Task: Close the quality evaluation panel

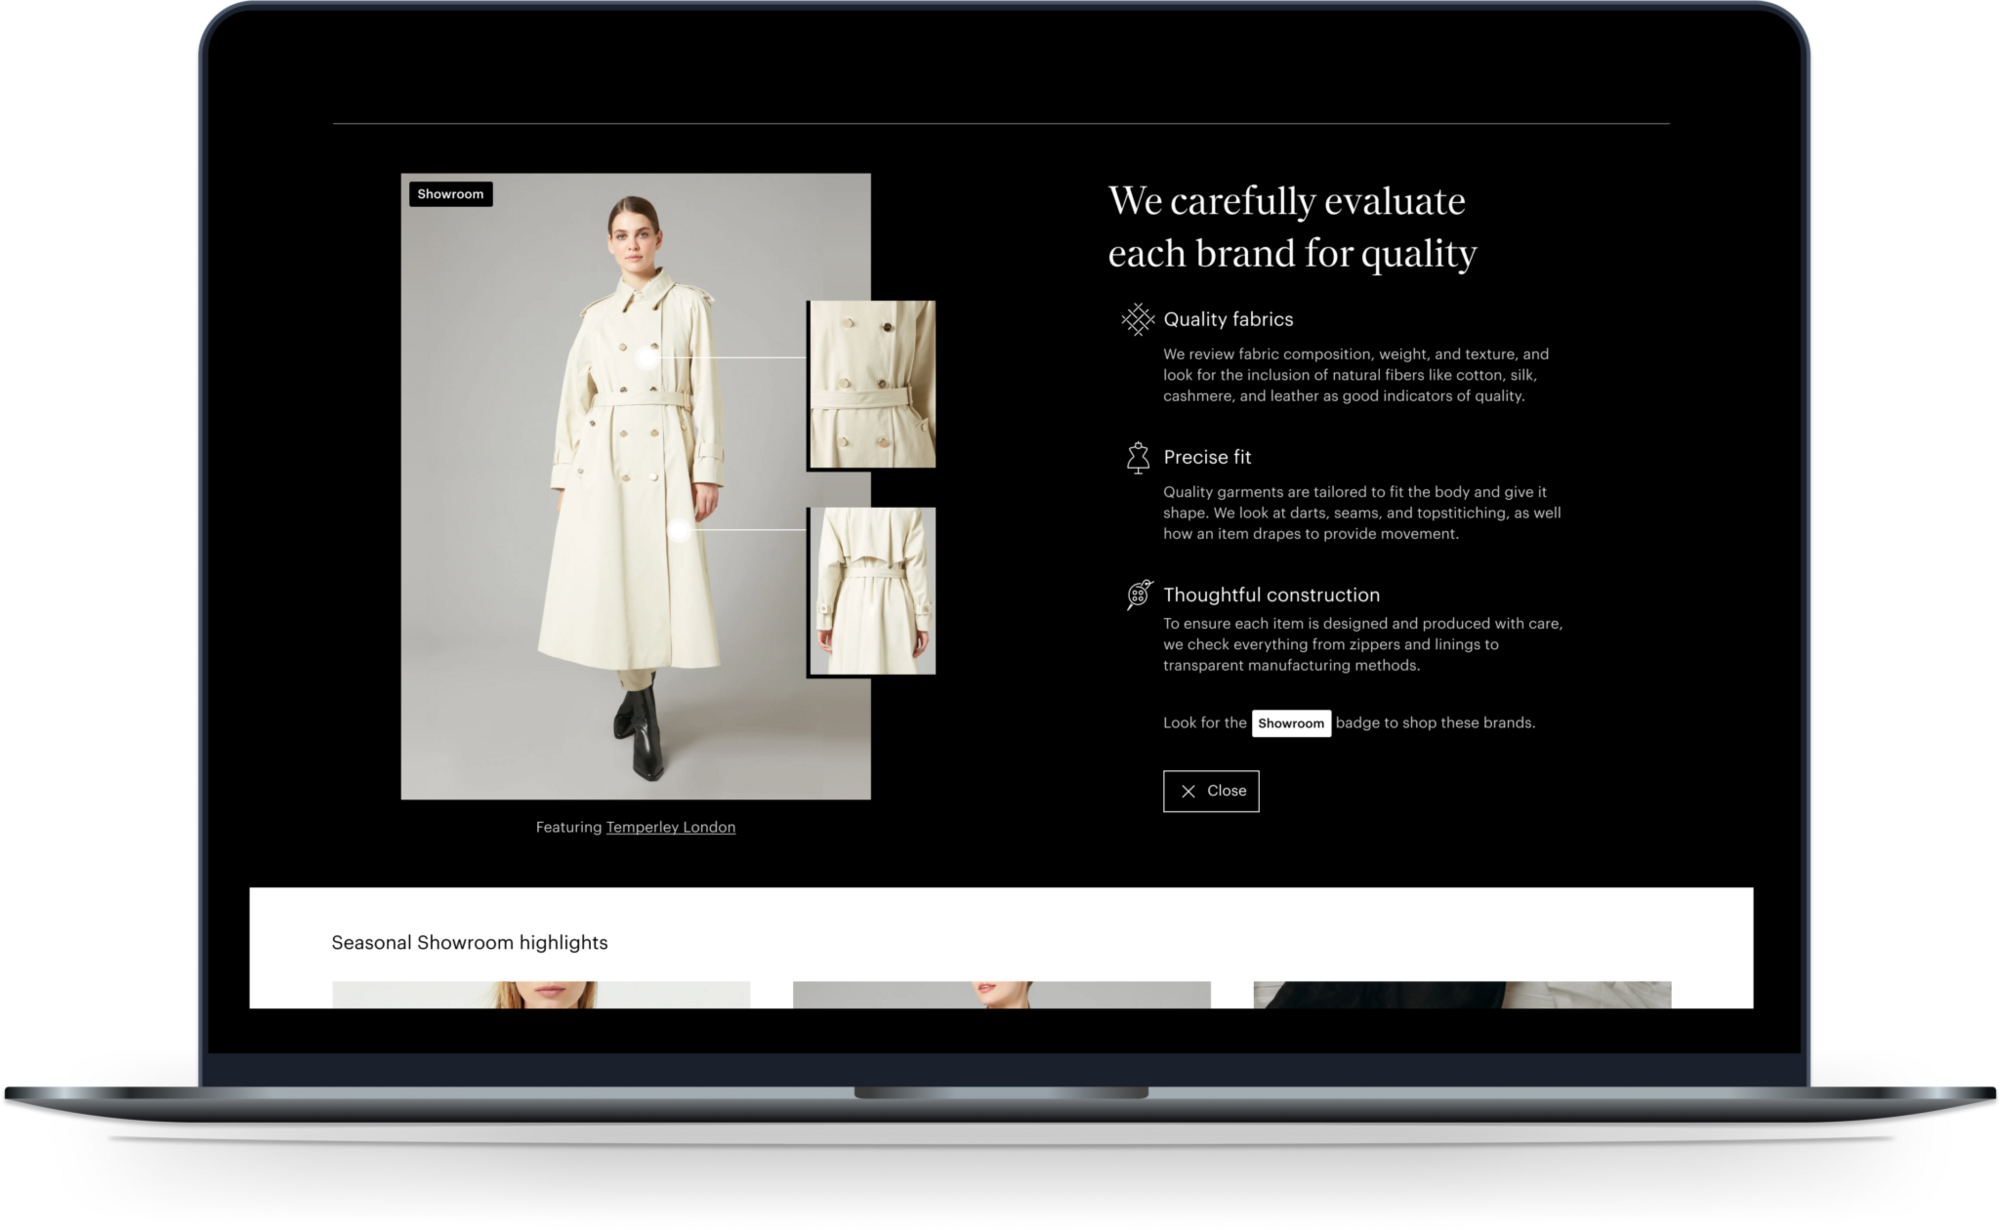Action: click(x=1211, y=791)
